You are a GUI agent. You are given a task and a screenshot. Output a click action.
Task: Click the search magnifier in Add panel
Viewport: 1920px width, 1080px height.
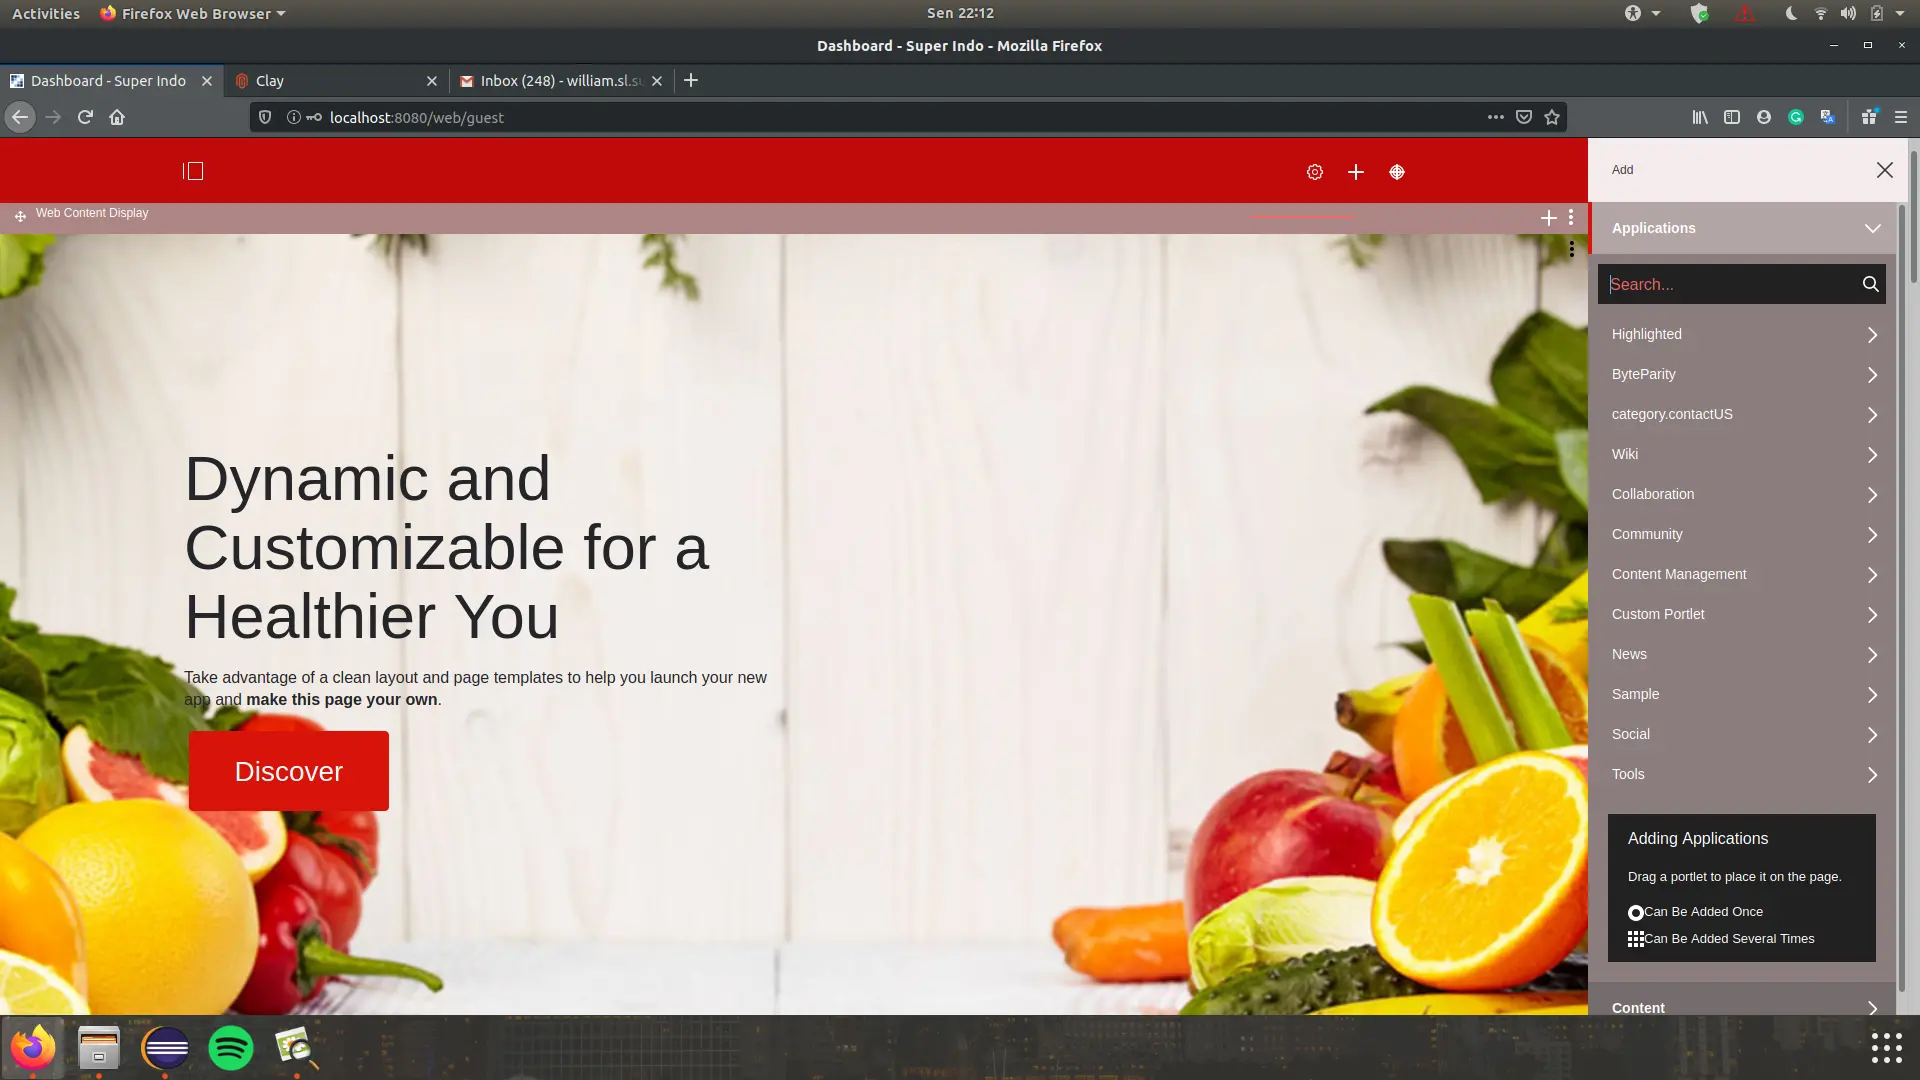(1869, 284)
